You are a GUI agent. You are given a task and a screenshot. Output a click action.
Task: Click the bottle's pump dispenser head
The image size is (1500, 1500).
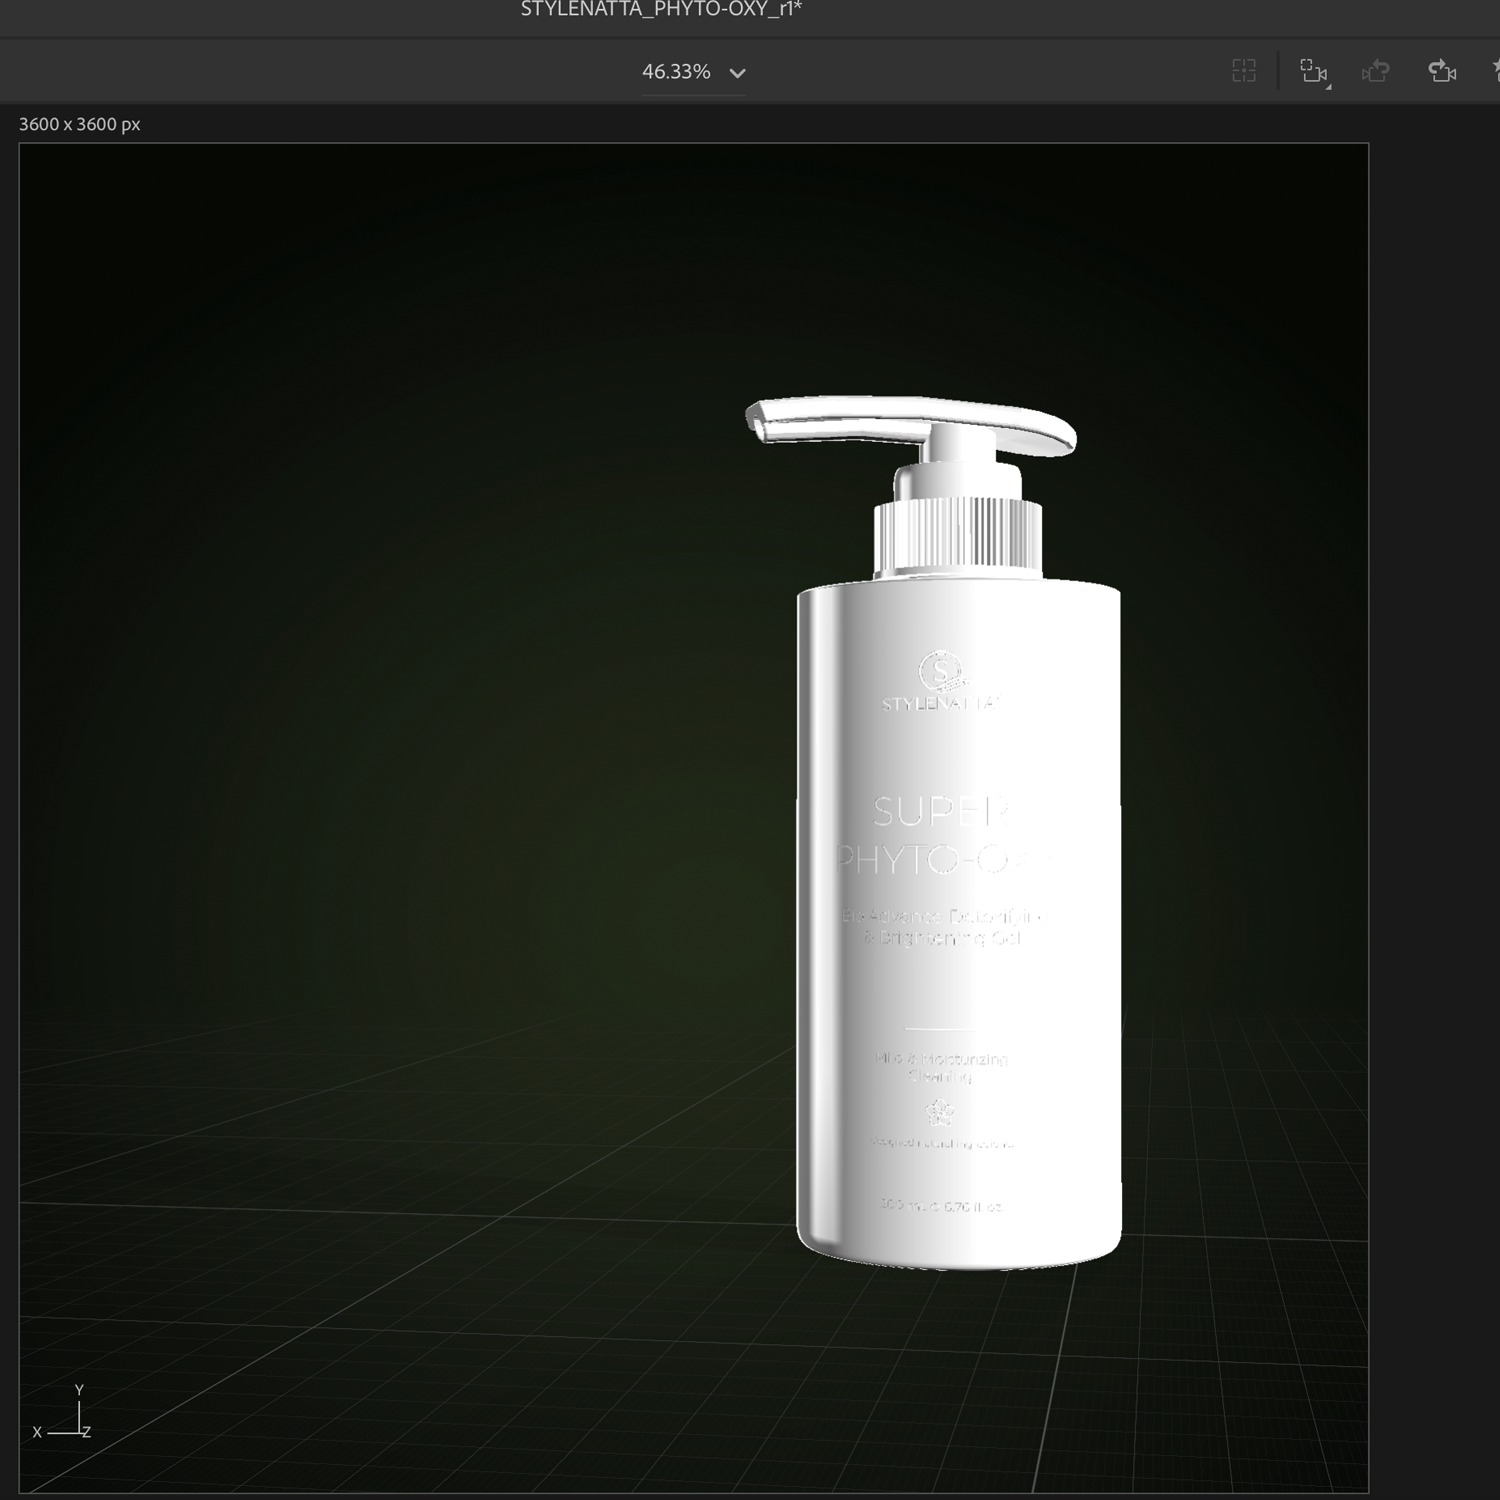[911, 428]
